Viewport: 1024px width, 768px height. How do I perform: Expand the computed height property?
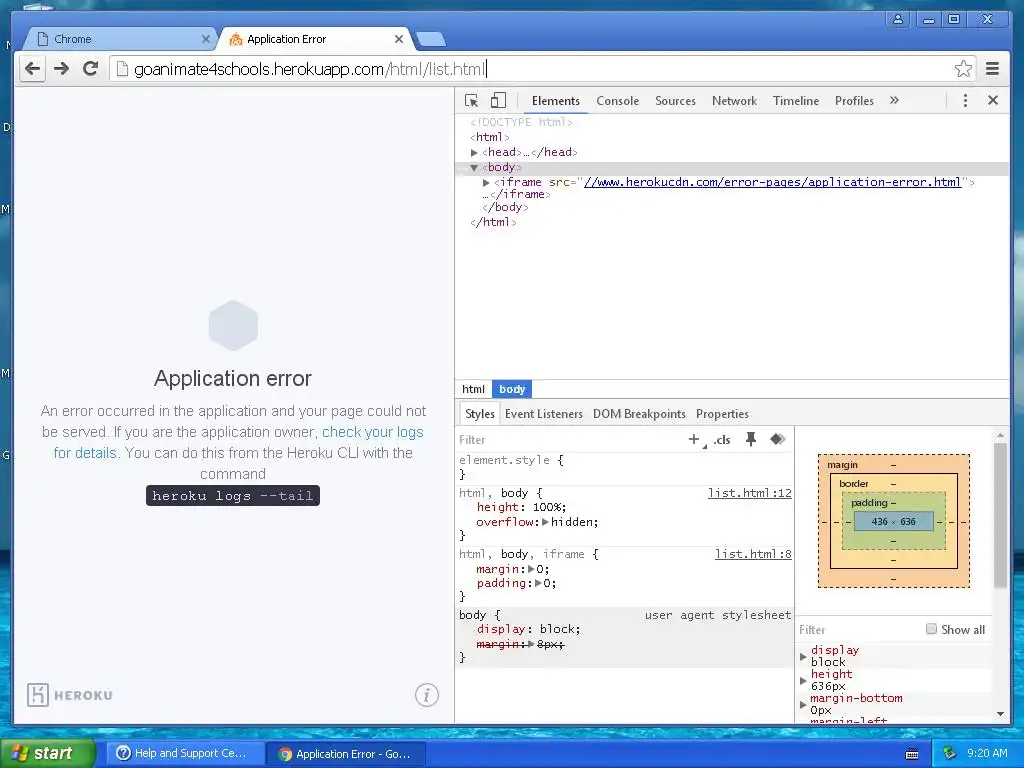(x=803, y=680)
